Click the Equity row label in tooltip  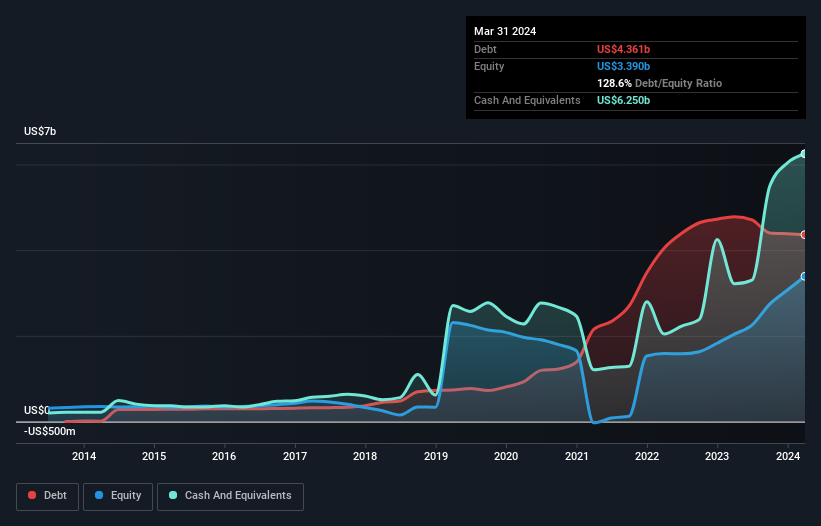click(x=489, y=66)
